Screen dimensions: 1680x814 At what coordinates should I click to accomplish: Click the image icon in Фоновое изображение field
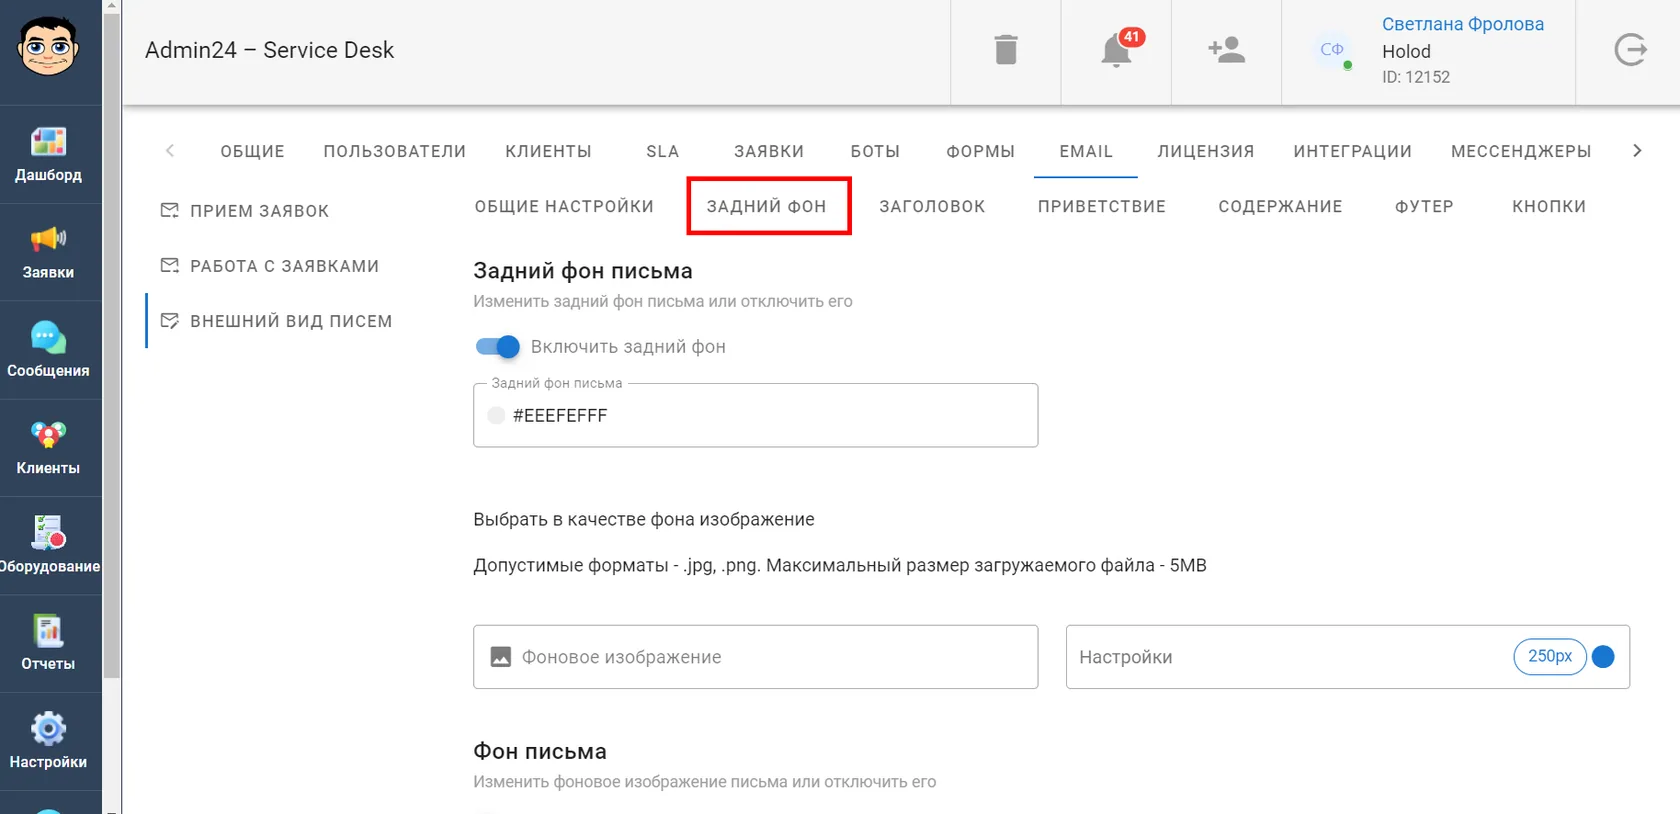pyautogui.click(x=501, y=657)
